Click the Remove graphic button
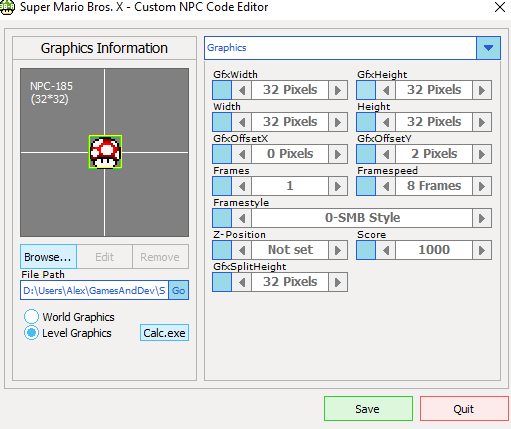The width and height of the screenshot is (511, 429). [160, 257]
